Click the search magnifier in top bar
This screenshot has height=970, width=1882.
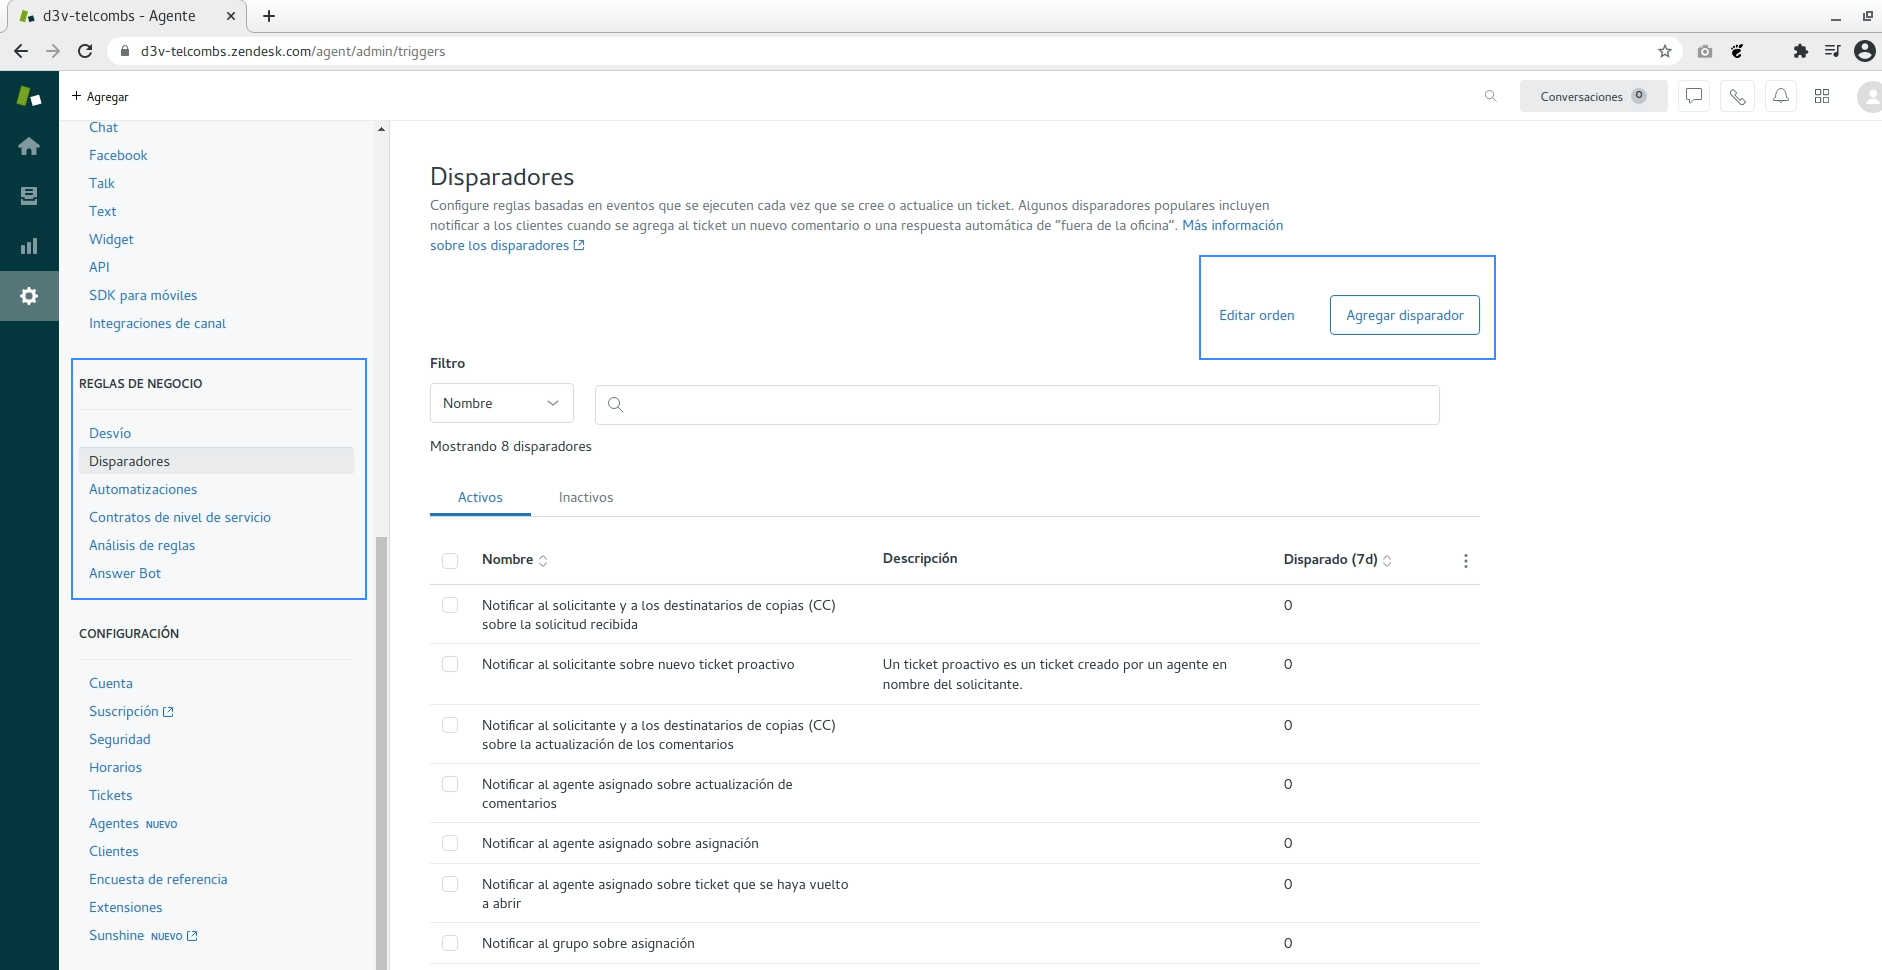click(1490, 96)
